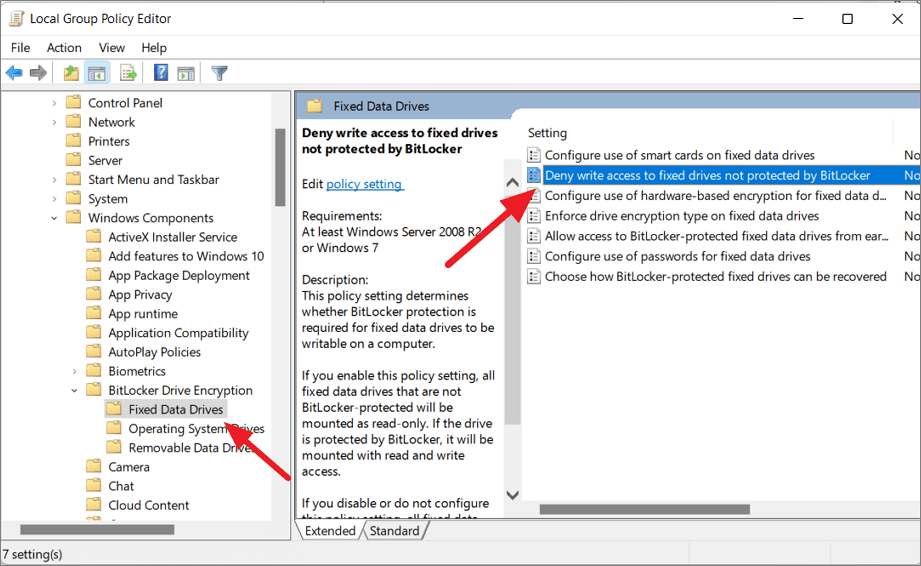This screenshot has width=921, height=566.
Task: Select Configure use of passwords for fixed data drives
Action: point(677,257)
